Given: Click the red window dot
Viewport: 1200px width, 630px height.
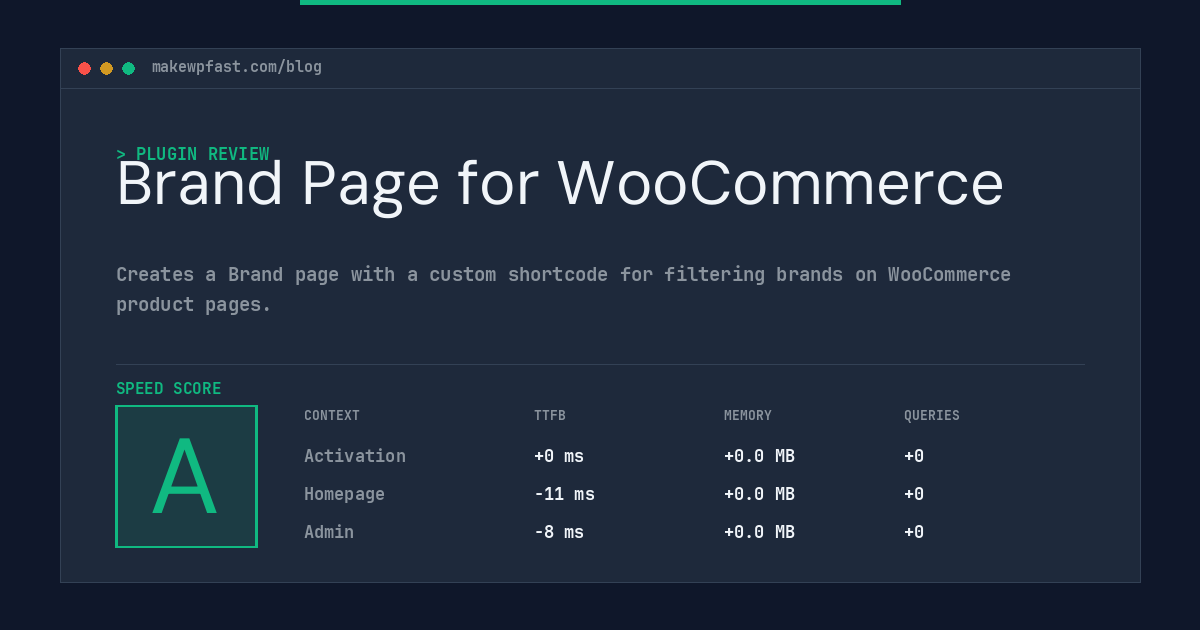Looking at the screenshot, I should tap(84, 68).
